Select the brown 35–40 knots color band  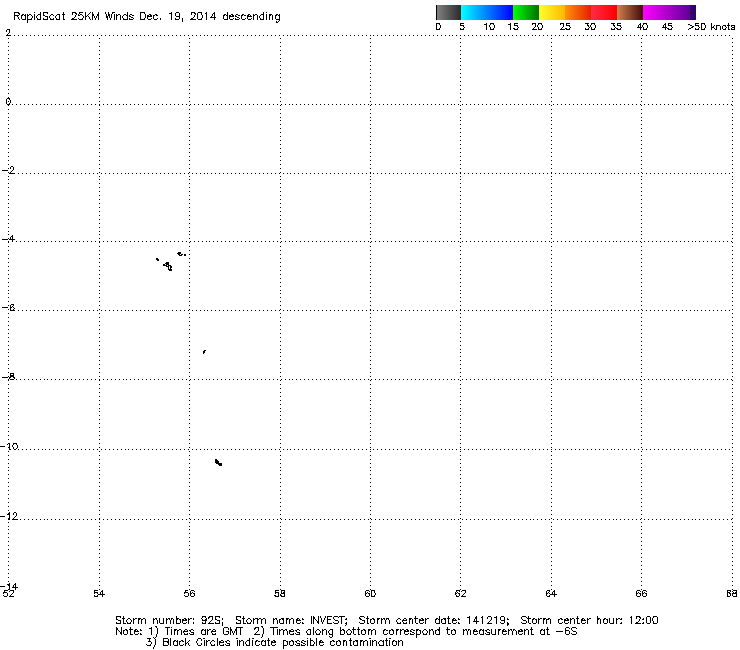coord(630,12)
